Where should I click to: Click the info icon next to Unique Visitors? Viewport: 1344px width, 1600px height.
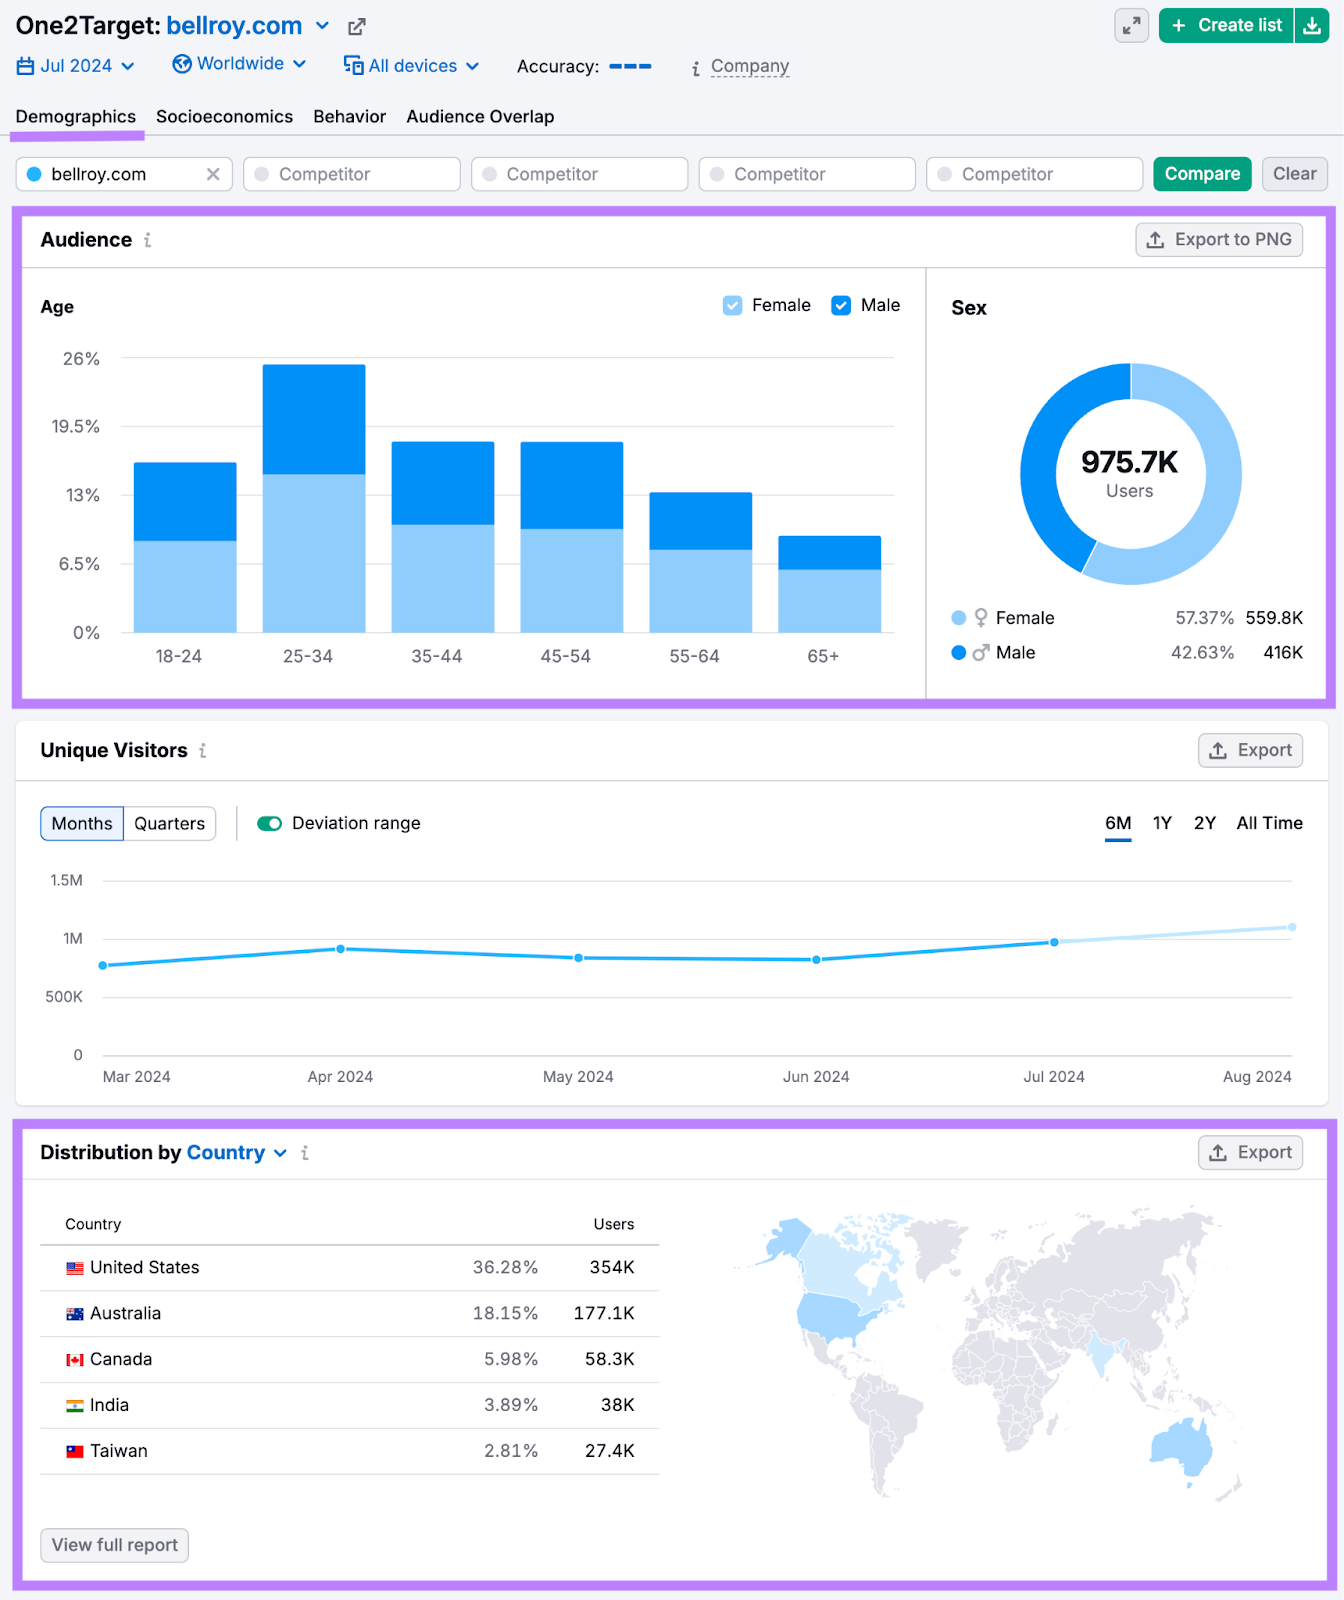(x=203, y=750)
